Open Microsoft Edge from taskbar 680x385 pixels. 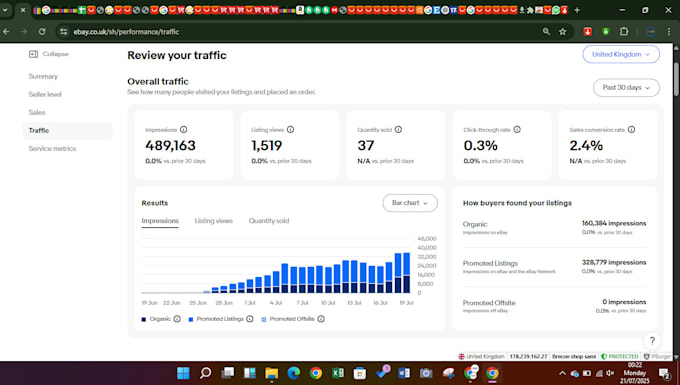294,373
